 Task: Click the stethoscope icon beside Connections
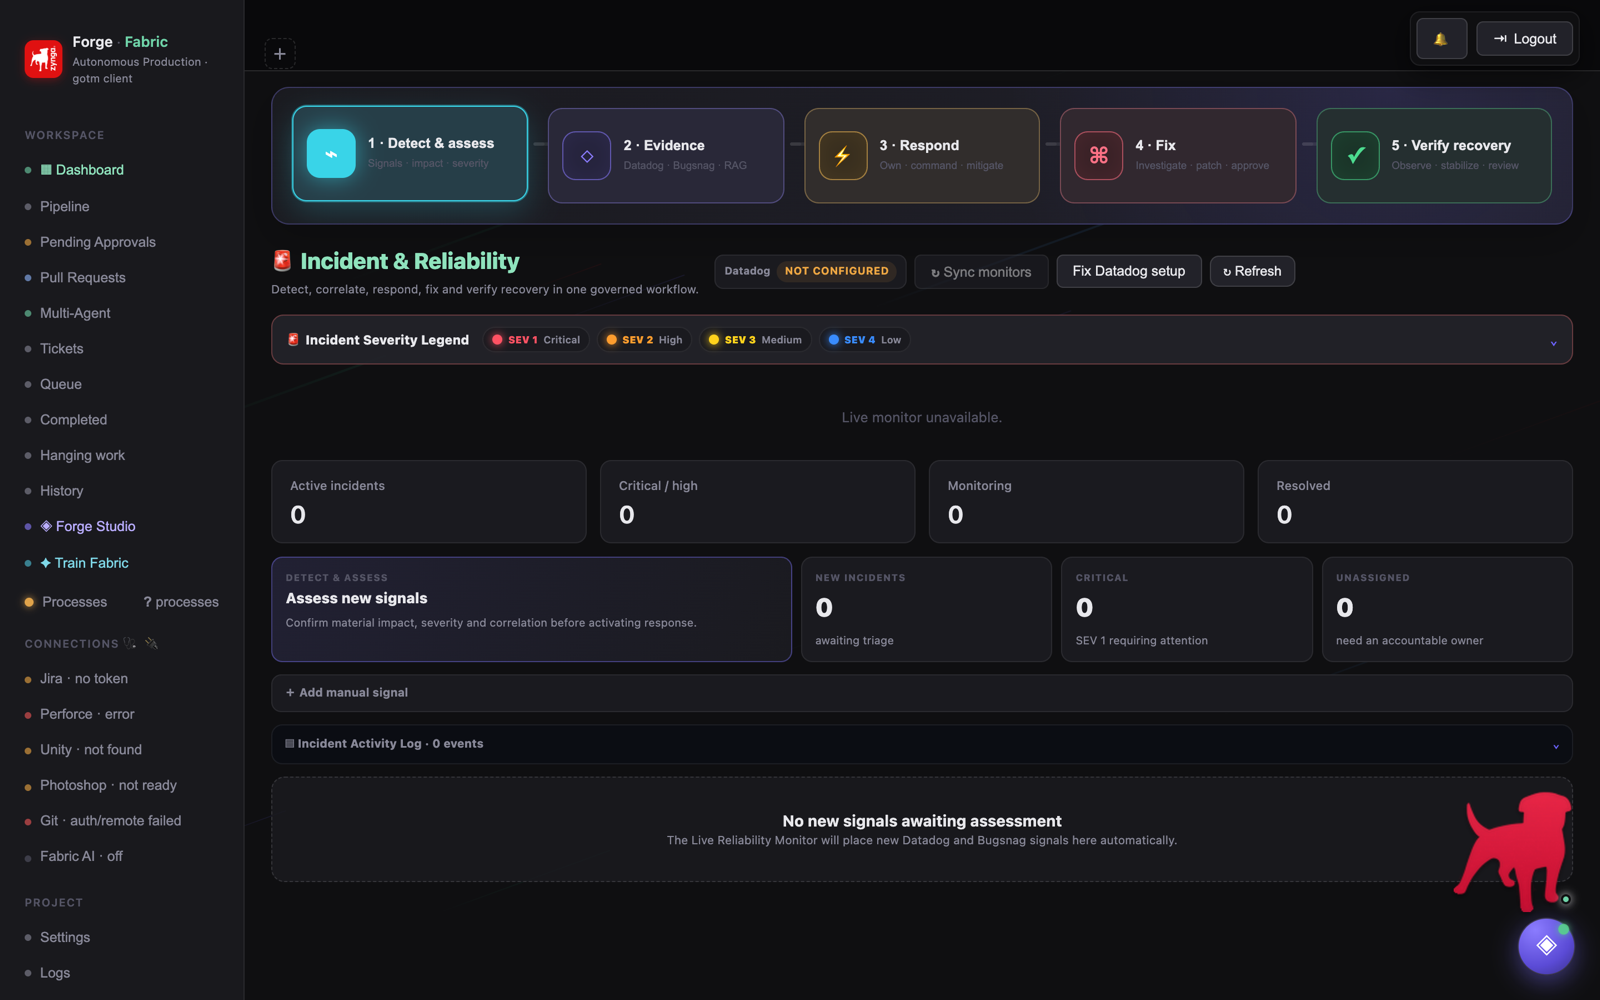(x=130, y=643)
